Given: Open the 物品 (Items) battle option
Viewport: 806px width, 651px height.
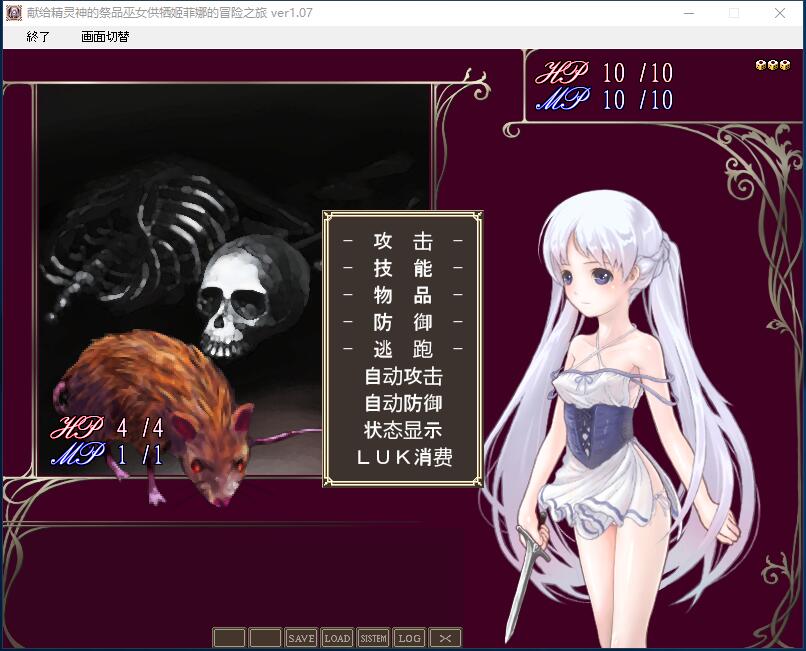Looking at the screenshot, I should [402, 296].
